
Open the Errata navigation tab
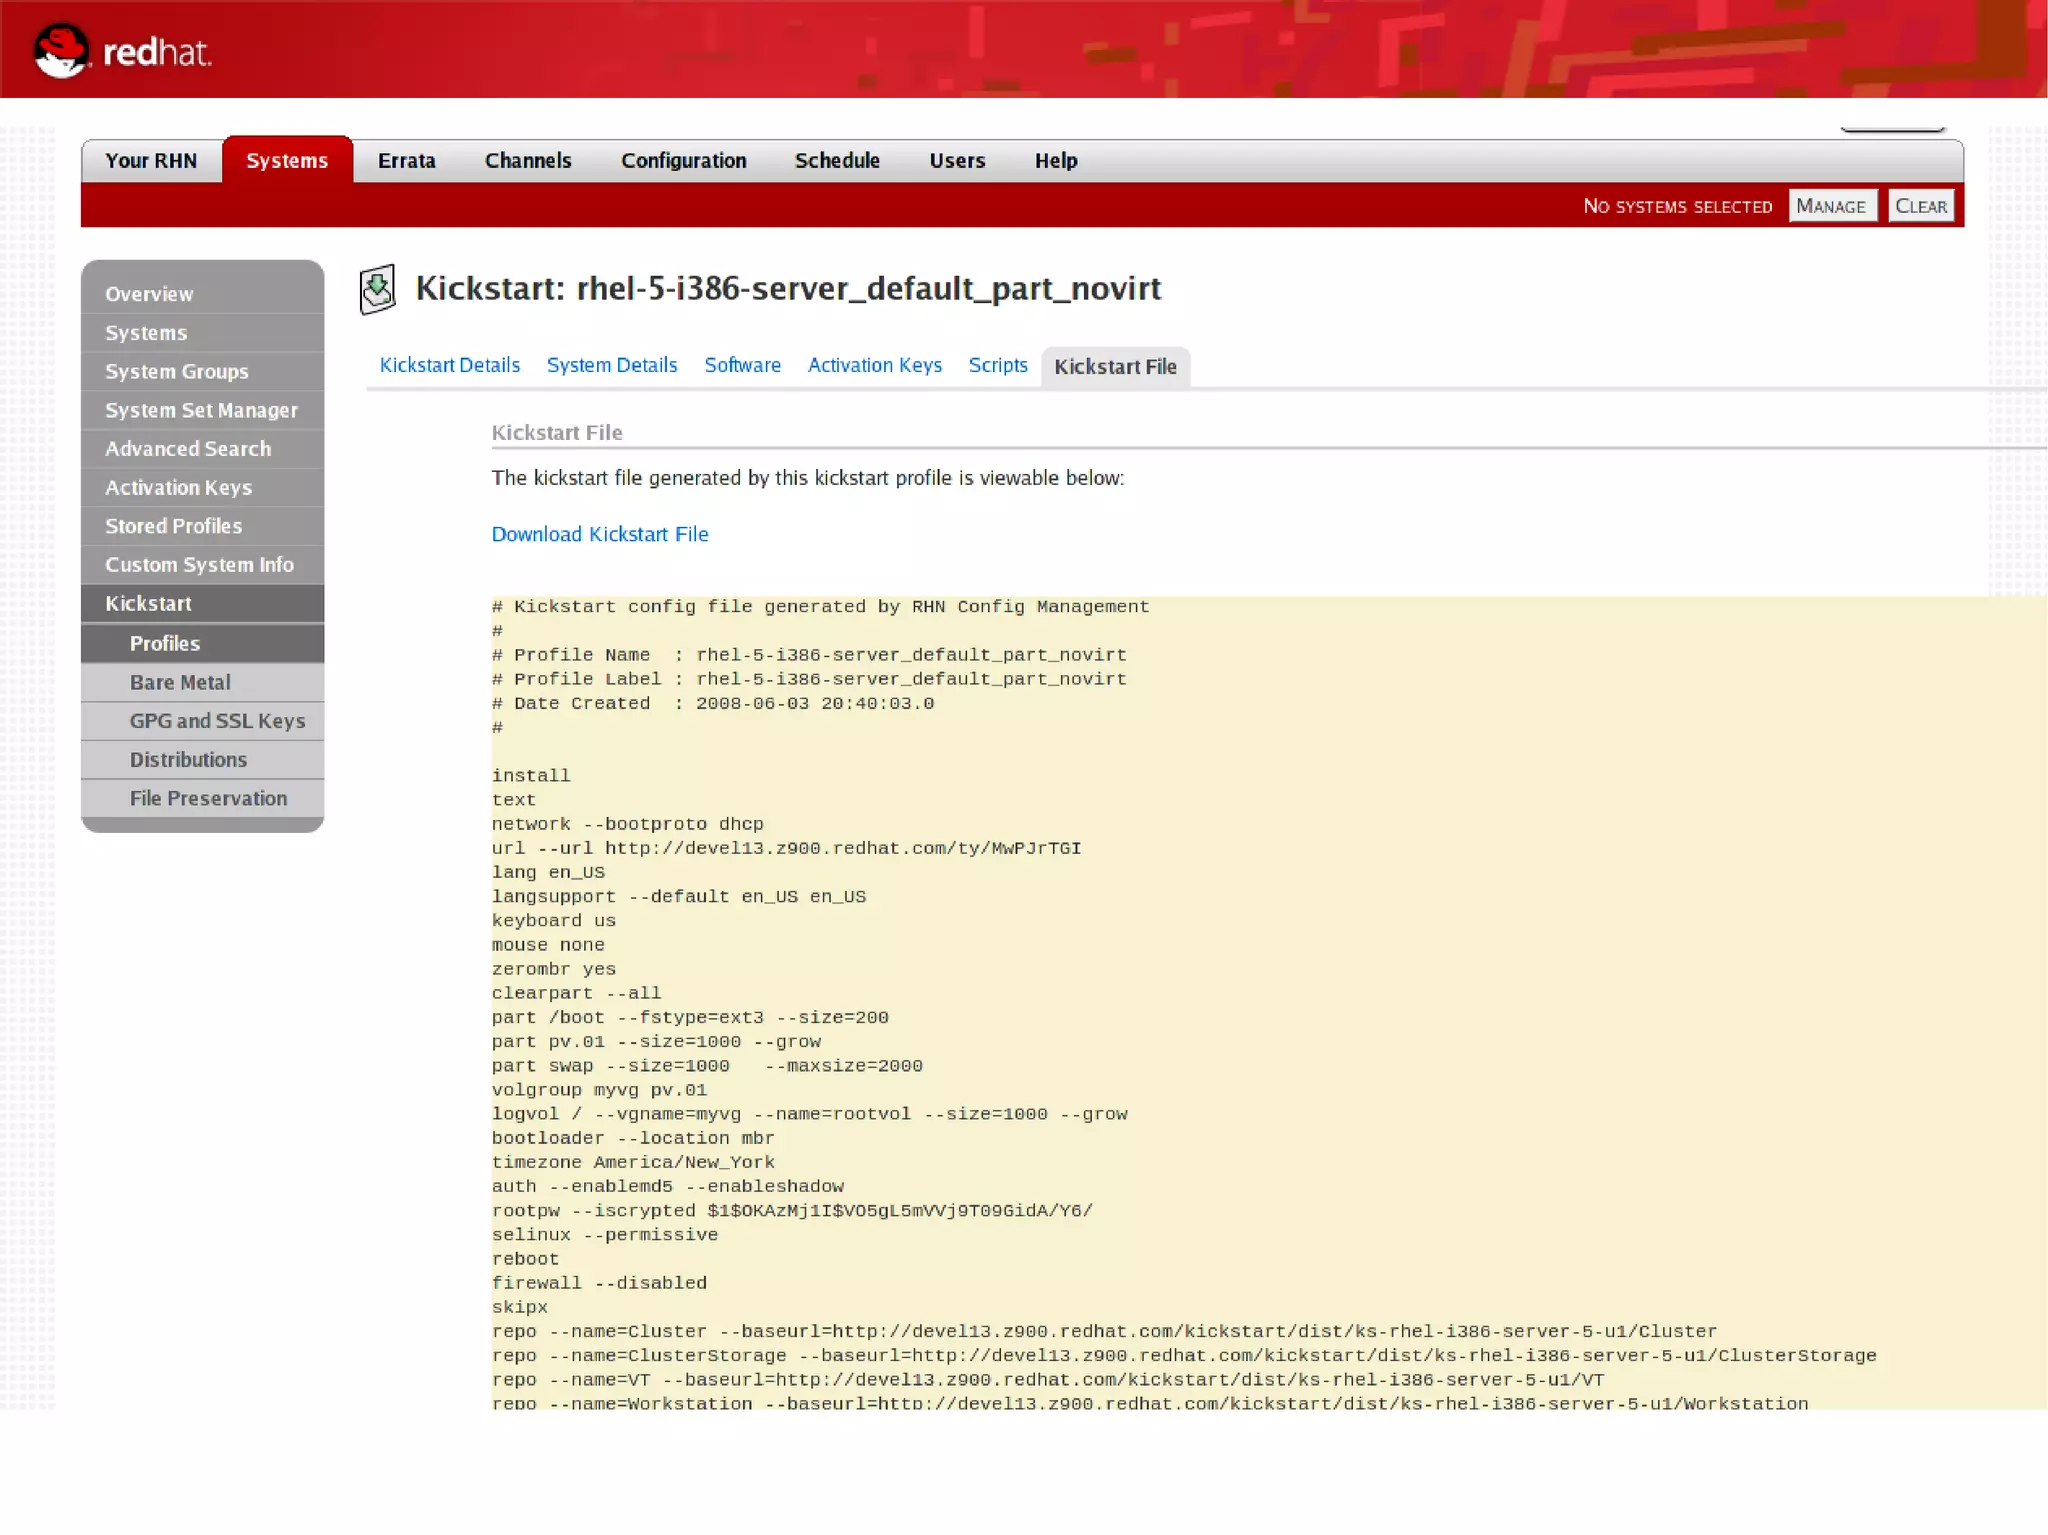click(x=406, y=161)
